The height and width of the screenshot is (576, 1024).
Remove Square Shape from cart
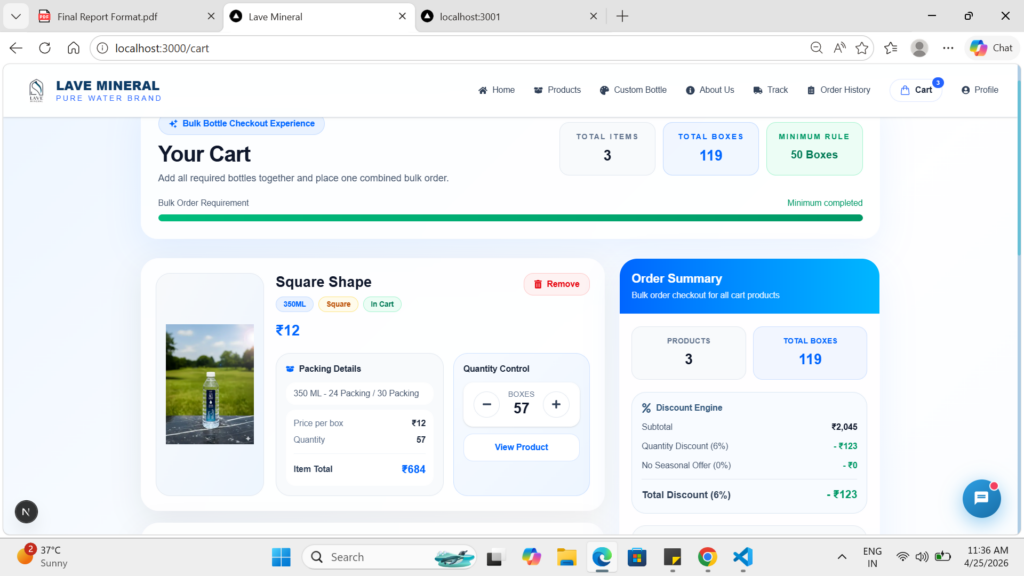pyautogui.click(x=556, y=284)
